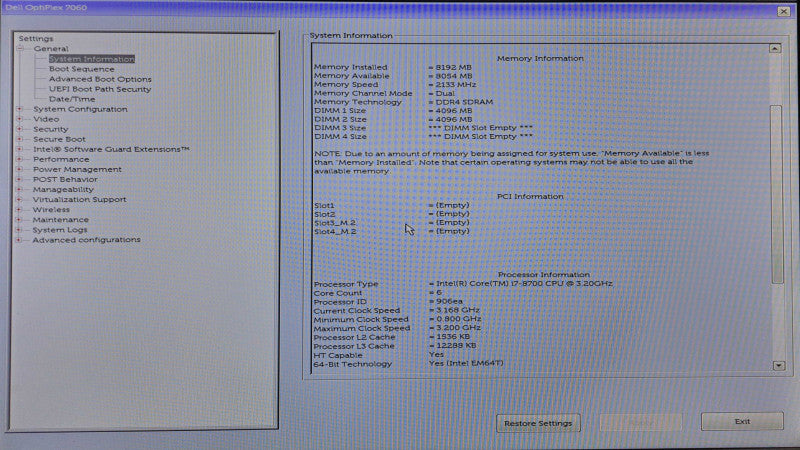Select the Performance category label

coord(61,159)
